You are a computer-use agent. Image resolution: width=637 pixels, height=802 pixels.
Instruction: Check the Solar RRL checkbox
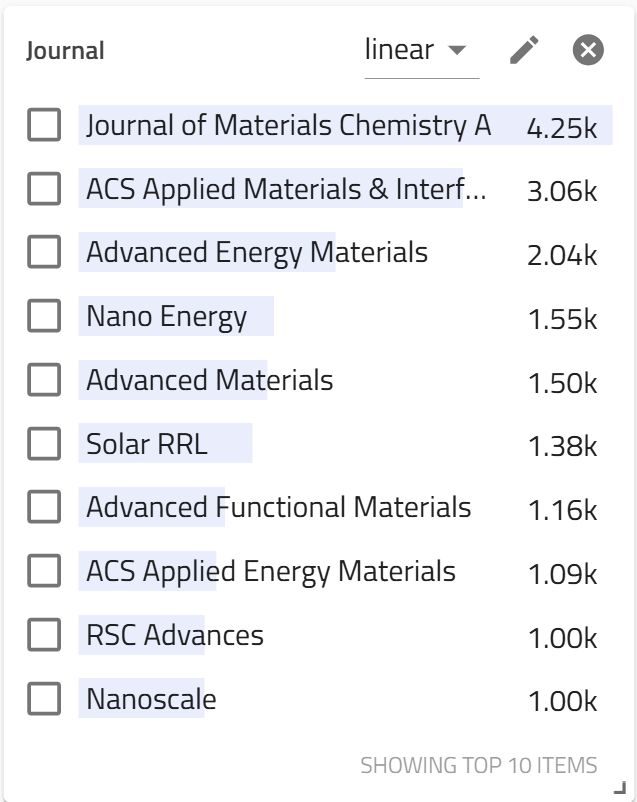pos(44,444)
